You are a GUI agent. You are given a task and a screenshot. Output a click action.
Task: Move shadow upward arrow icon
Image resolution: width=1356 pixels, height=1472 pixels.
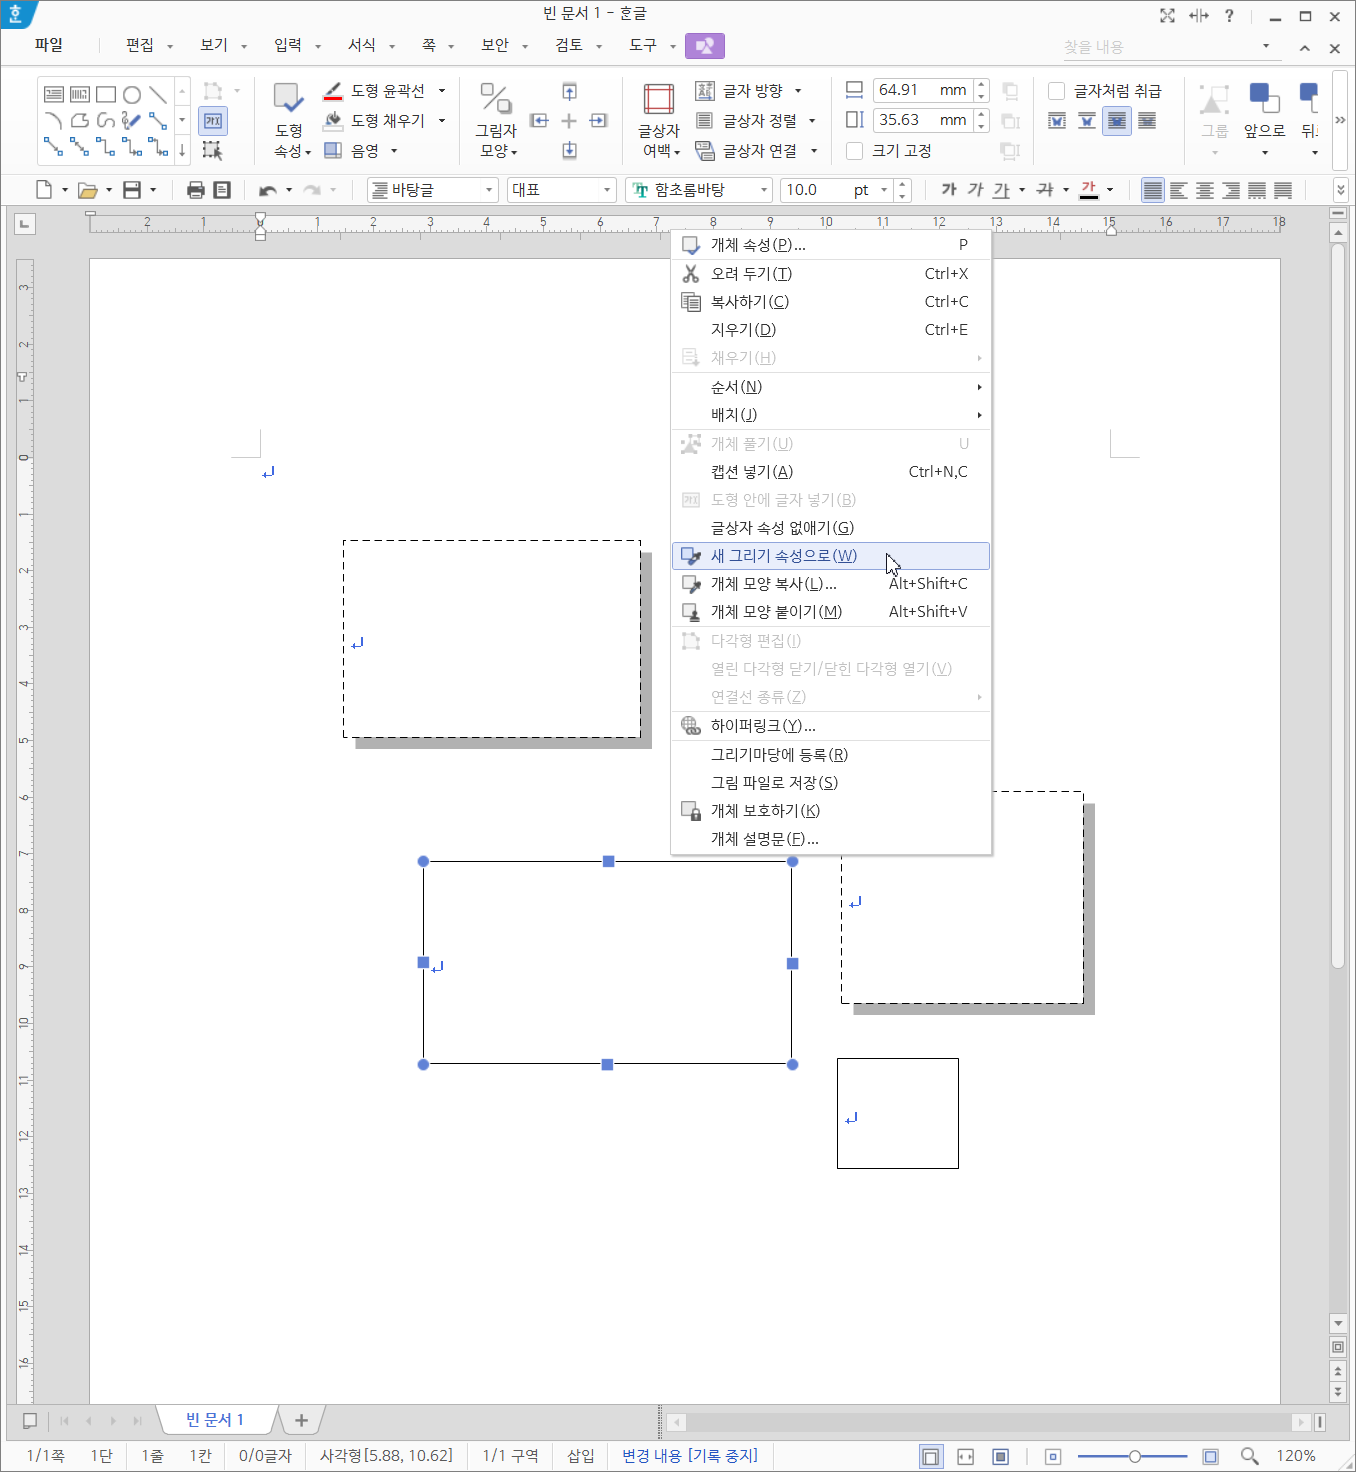(569, 91)
